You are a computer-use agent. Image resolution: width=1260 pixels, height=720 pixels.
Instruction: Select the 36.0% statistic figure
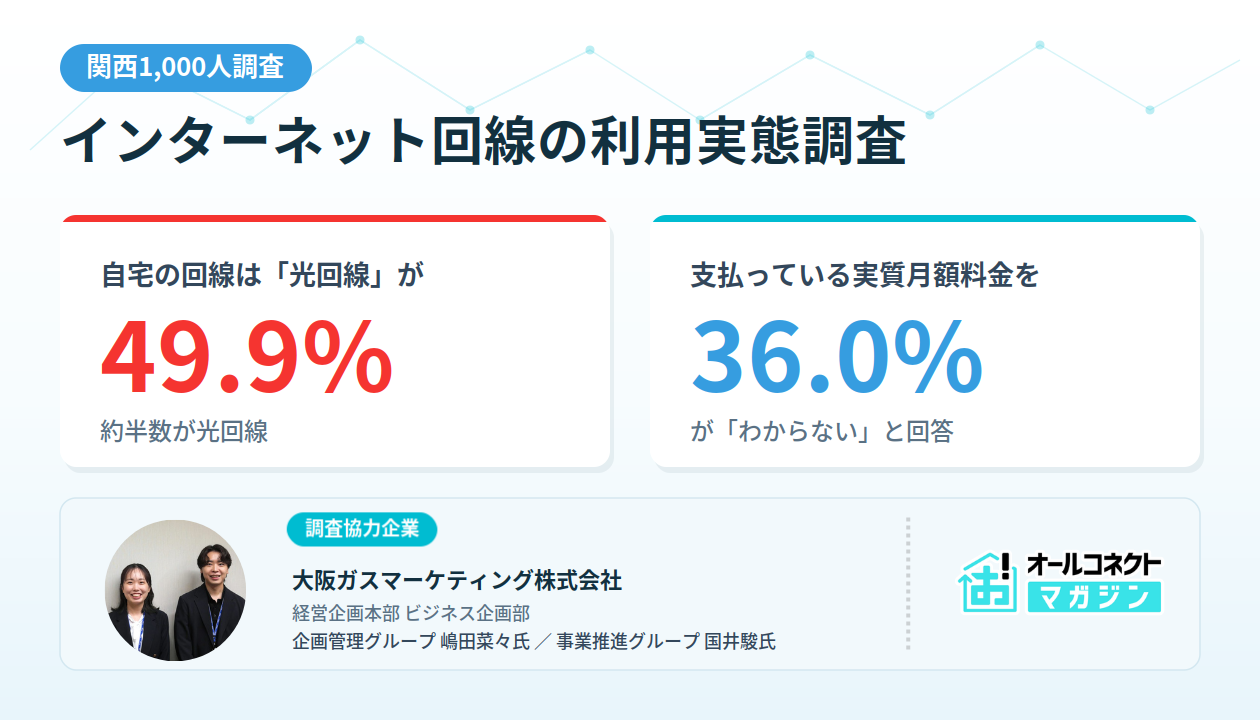tap(837, 357)
